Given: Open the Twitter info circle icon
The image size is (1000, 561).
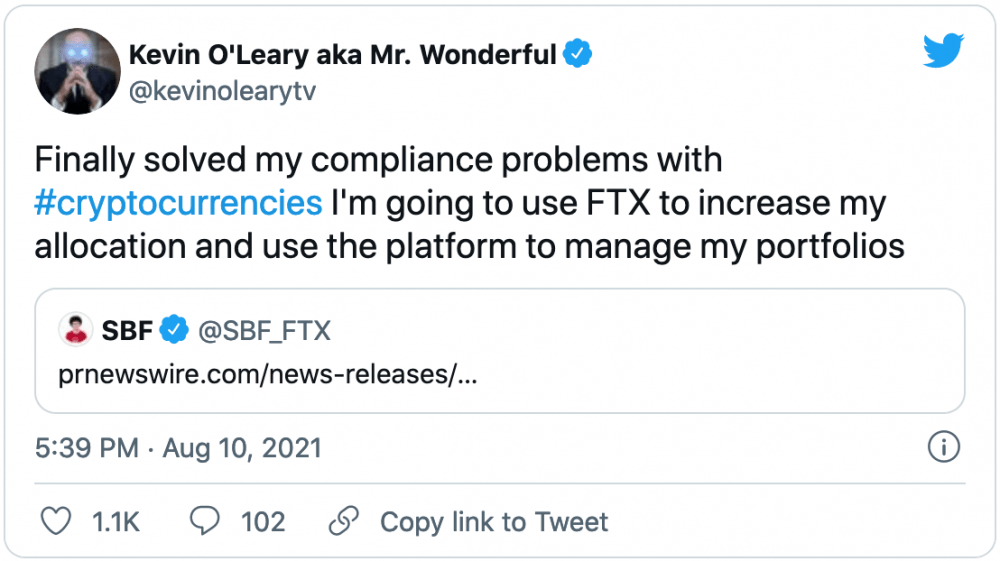Looking at the screenshot, I should click(943, 447).
